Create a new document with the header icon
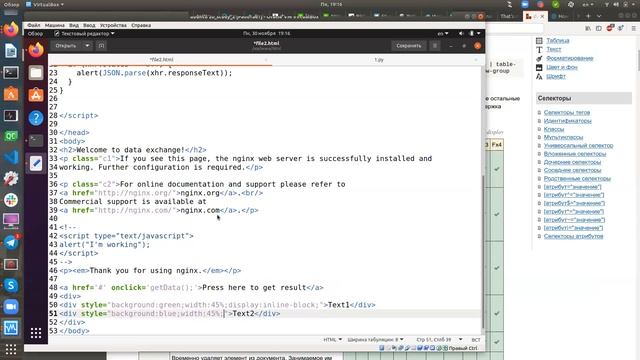The width and height of the screenshot is (640, 360). click(101, 46)
